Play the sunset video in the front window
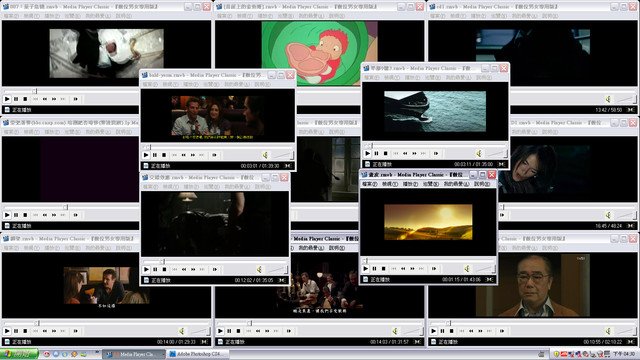 click(366, 269)
